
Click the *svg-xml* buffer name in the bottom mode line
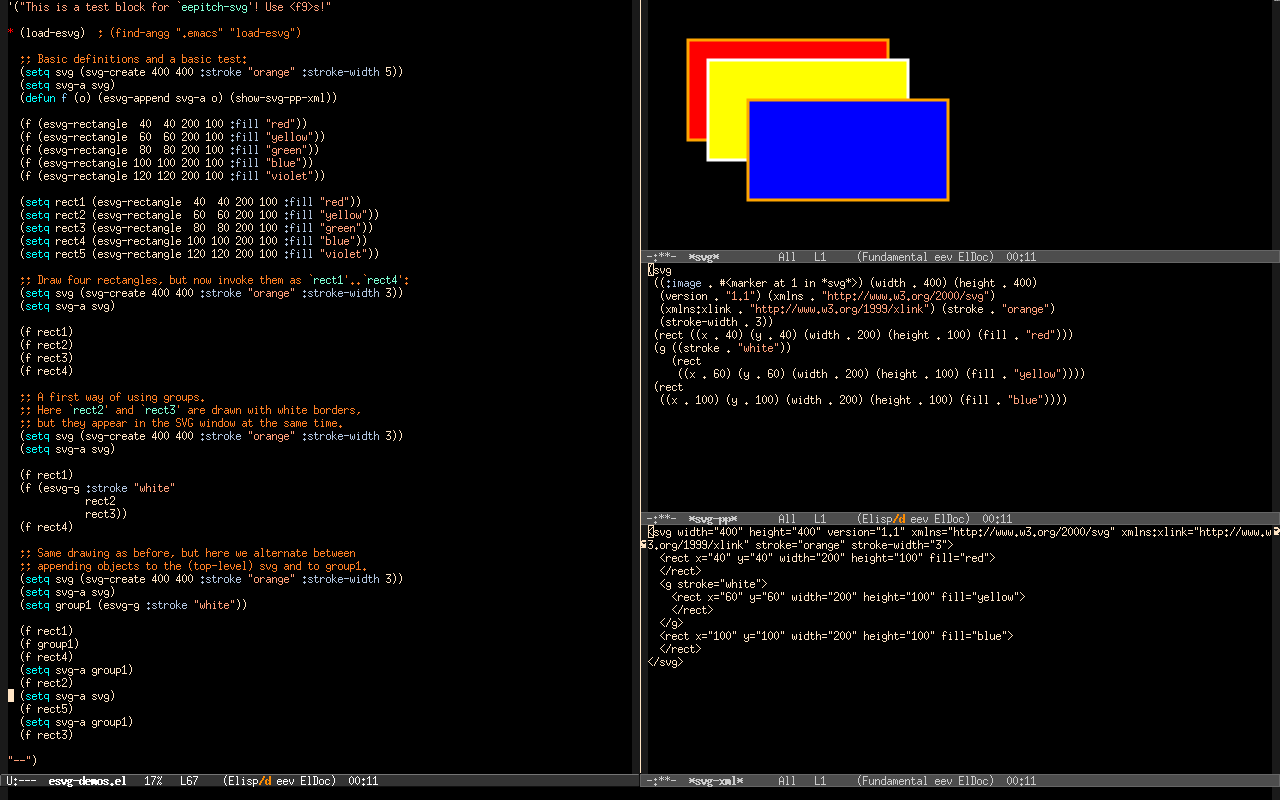click(716, 781)
